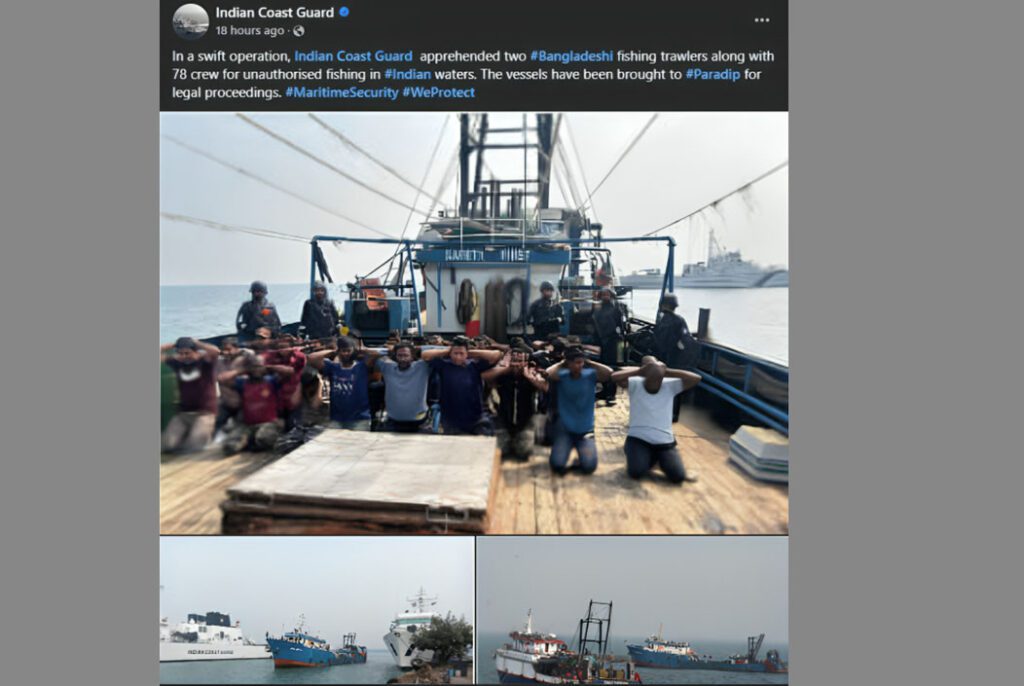Screen dimensions: 1024x686
Task: Open the #Paradip hashtag link
Action: click(712, 74)
